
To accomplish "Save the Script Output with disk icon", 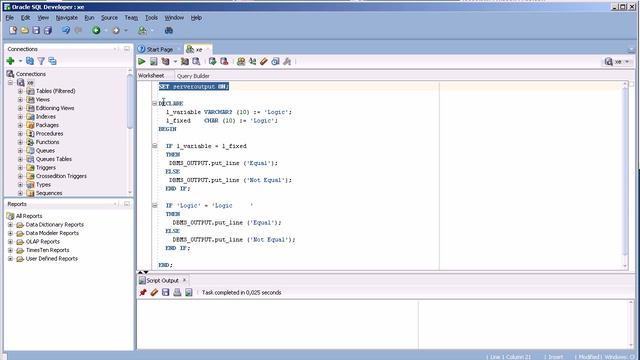I will (x=165, y=292).
